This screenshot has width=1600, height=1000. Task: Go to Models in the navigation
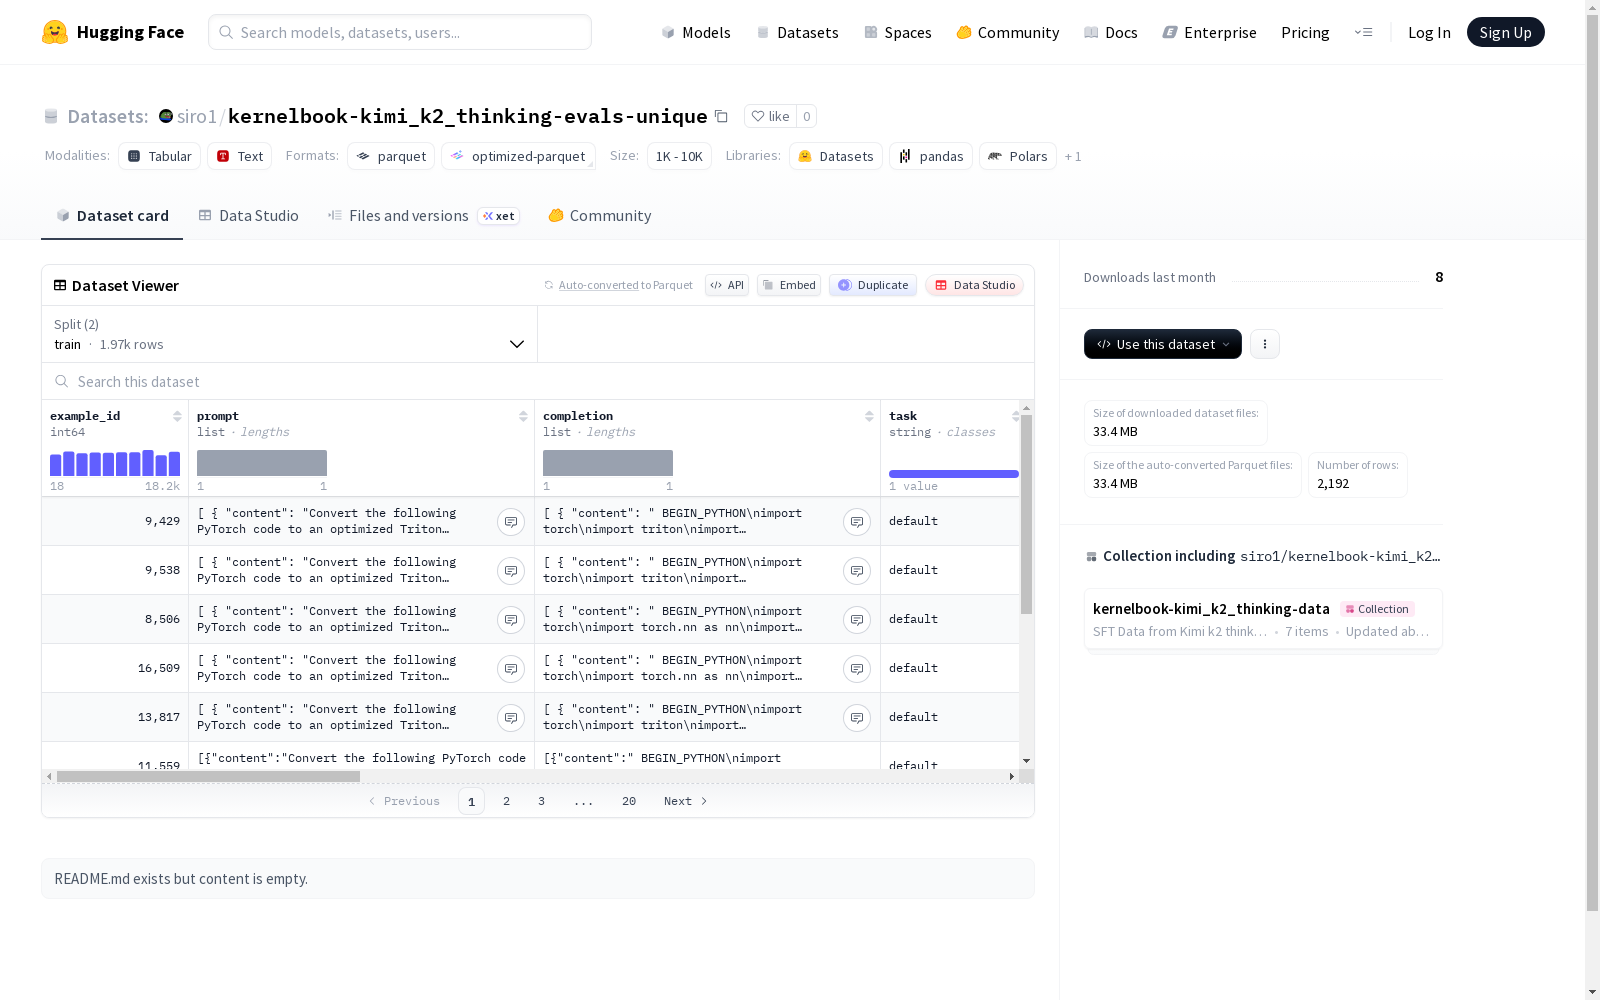point(696,32)
